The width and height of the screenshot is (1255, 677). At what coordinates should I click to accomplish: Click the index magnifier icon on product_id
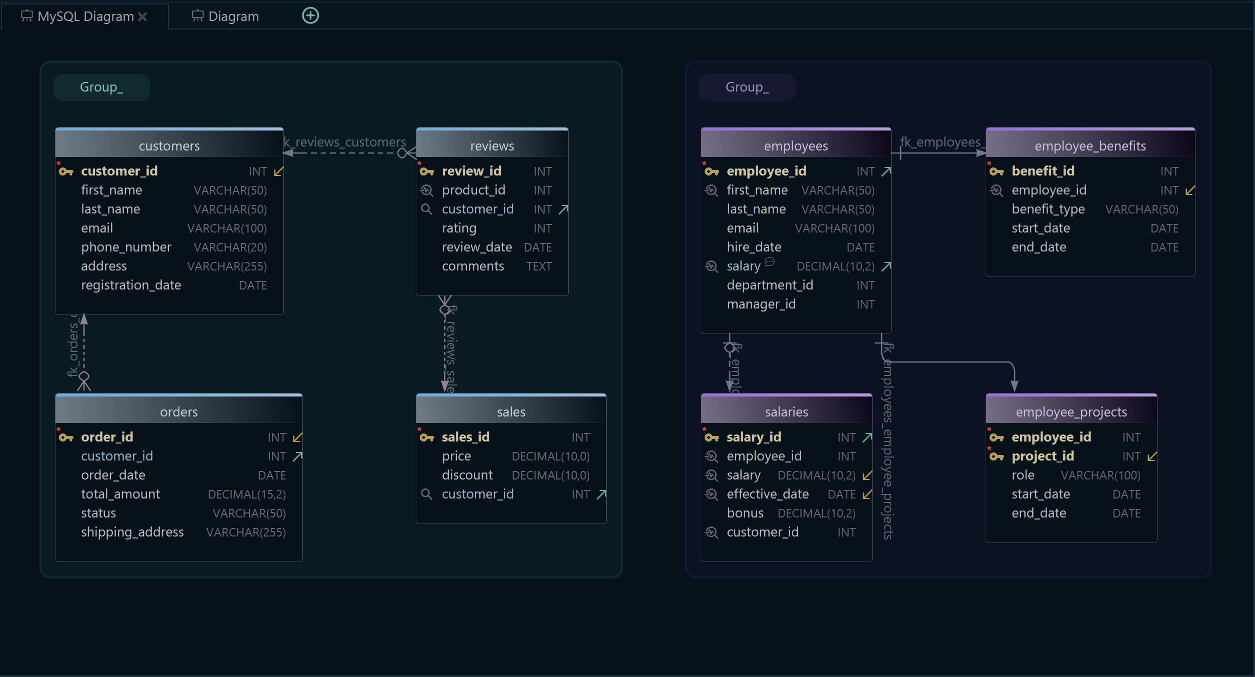click(429, 190)
